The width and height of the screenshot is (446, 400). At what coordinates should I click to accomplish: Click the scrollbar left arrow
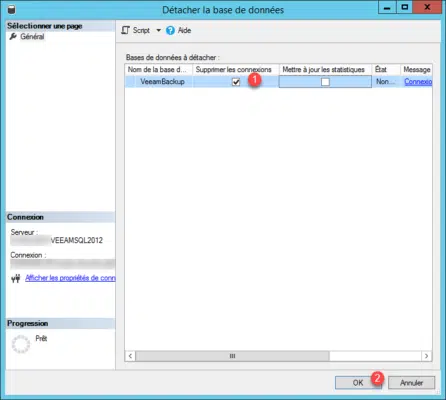(130, 356)
